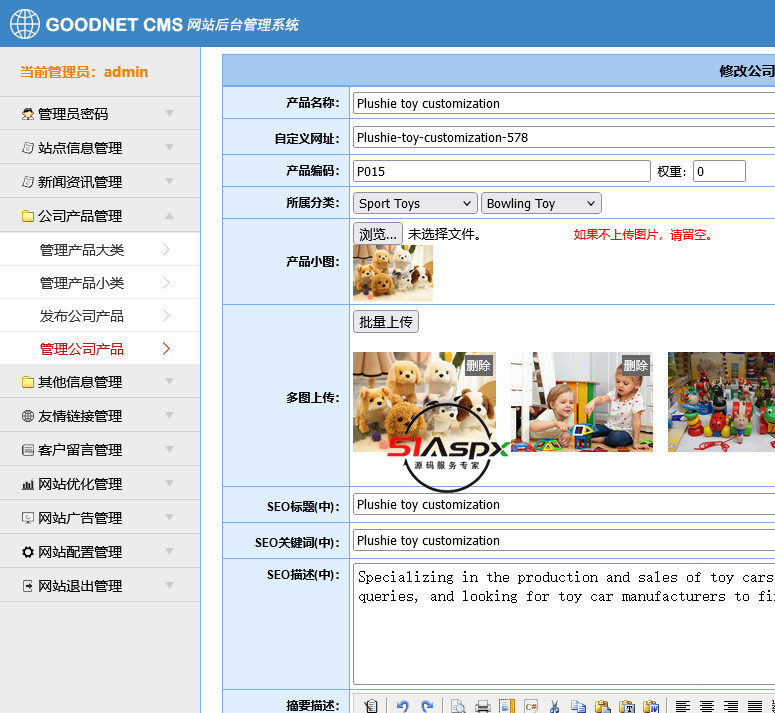Screen dimensions: 775x713
Task: Align text right in editor toolbar
Action: pyautogui.click(x=731, y=706)
